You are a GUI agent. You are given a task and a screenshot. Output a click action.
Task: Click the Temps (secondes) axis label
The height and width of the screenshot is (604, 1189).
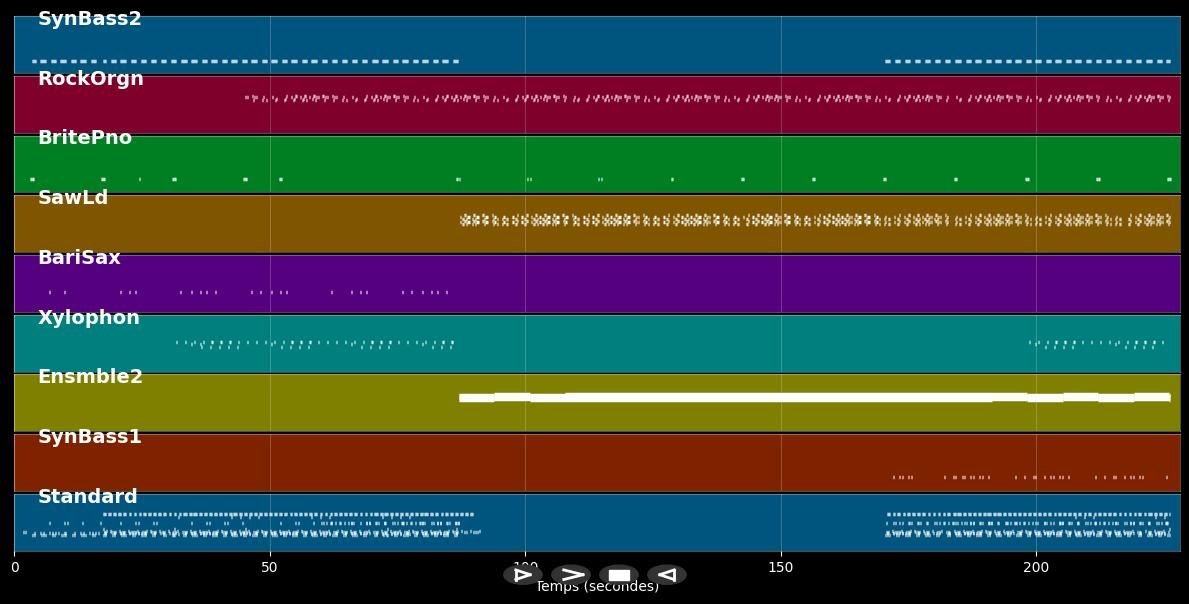[597, 589]
